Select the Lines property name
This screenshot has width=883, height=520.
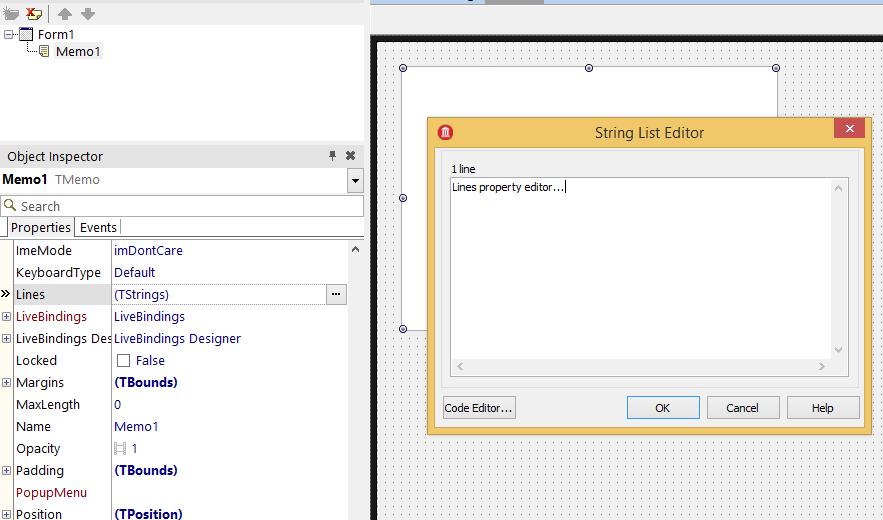click(x=30, y=295)
